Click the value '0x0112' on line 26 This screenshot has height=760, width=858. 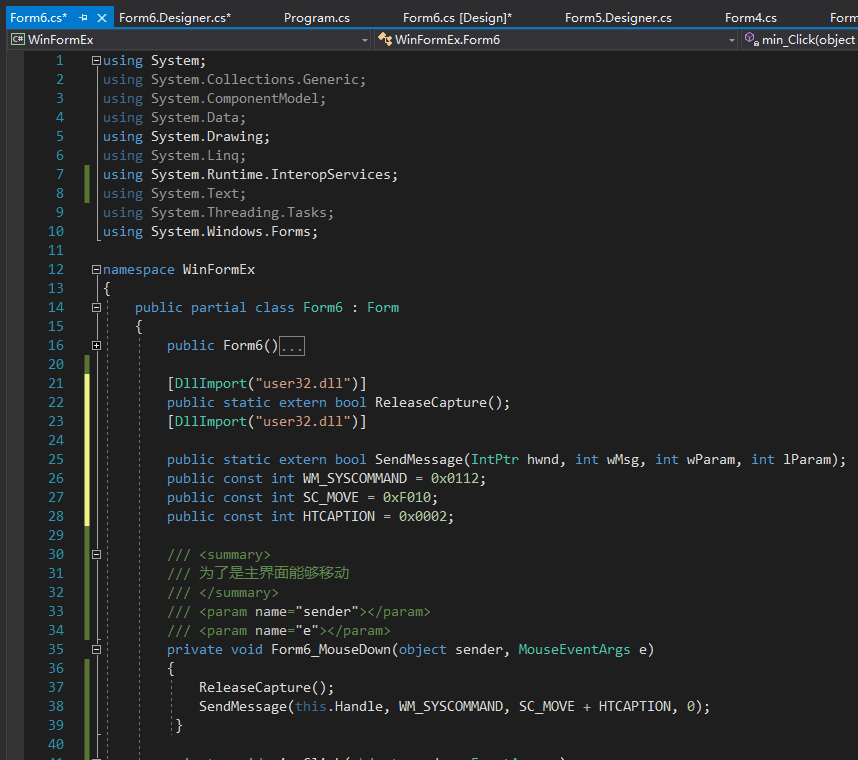click(x=455, y=479)
